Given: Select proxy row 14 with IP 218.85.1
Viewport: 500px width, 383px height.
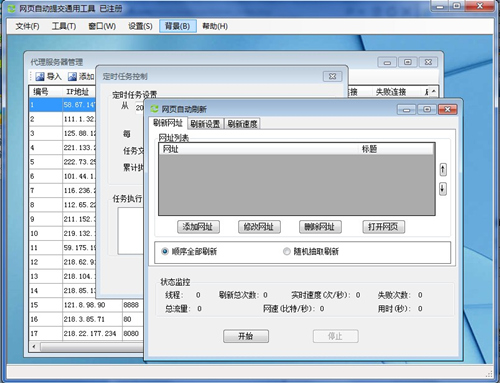Looking at the screenshot, I should click(63, 291).
